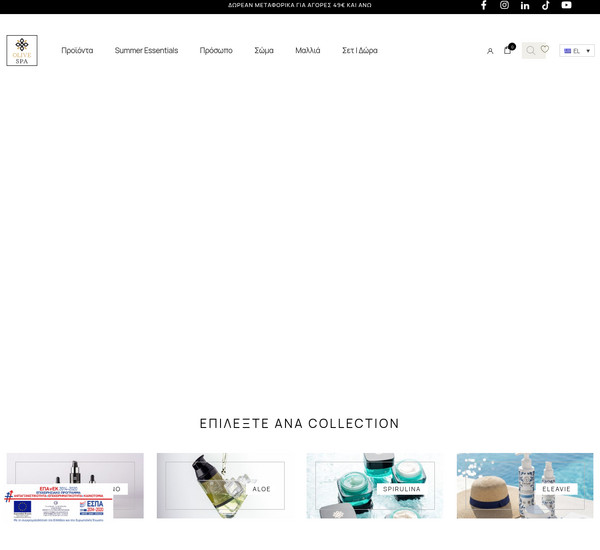Open the LinkedIn social icon

point(525,5)
